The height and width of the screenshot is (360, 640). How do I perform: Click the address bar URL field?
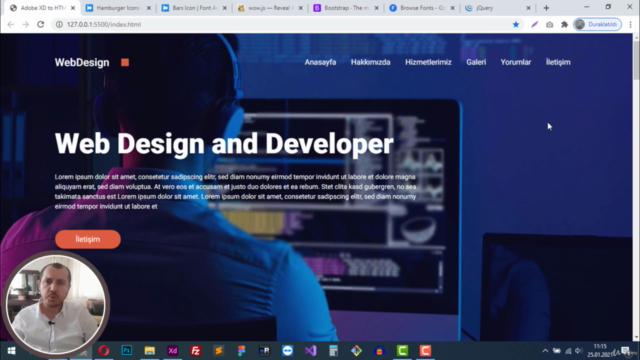click(286, 24)
